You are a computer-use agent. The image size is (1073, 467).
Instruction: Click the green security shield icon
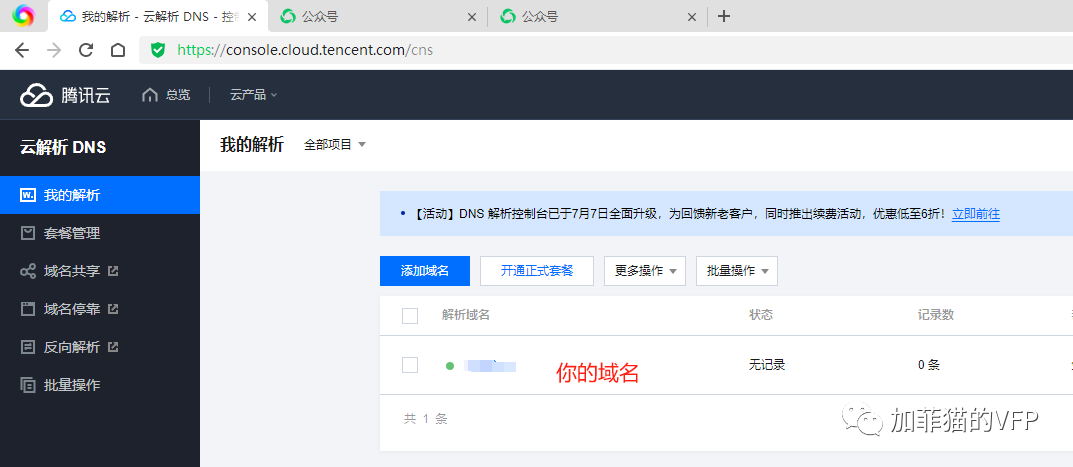pos(158,50)
